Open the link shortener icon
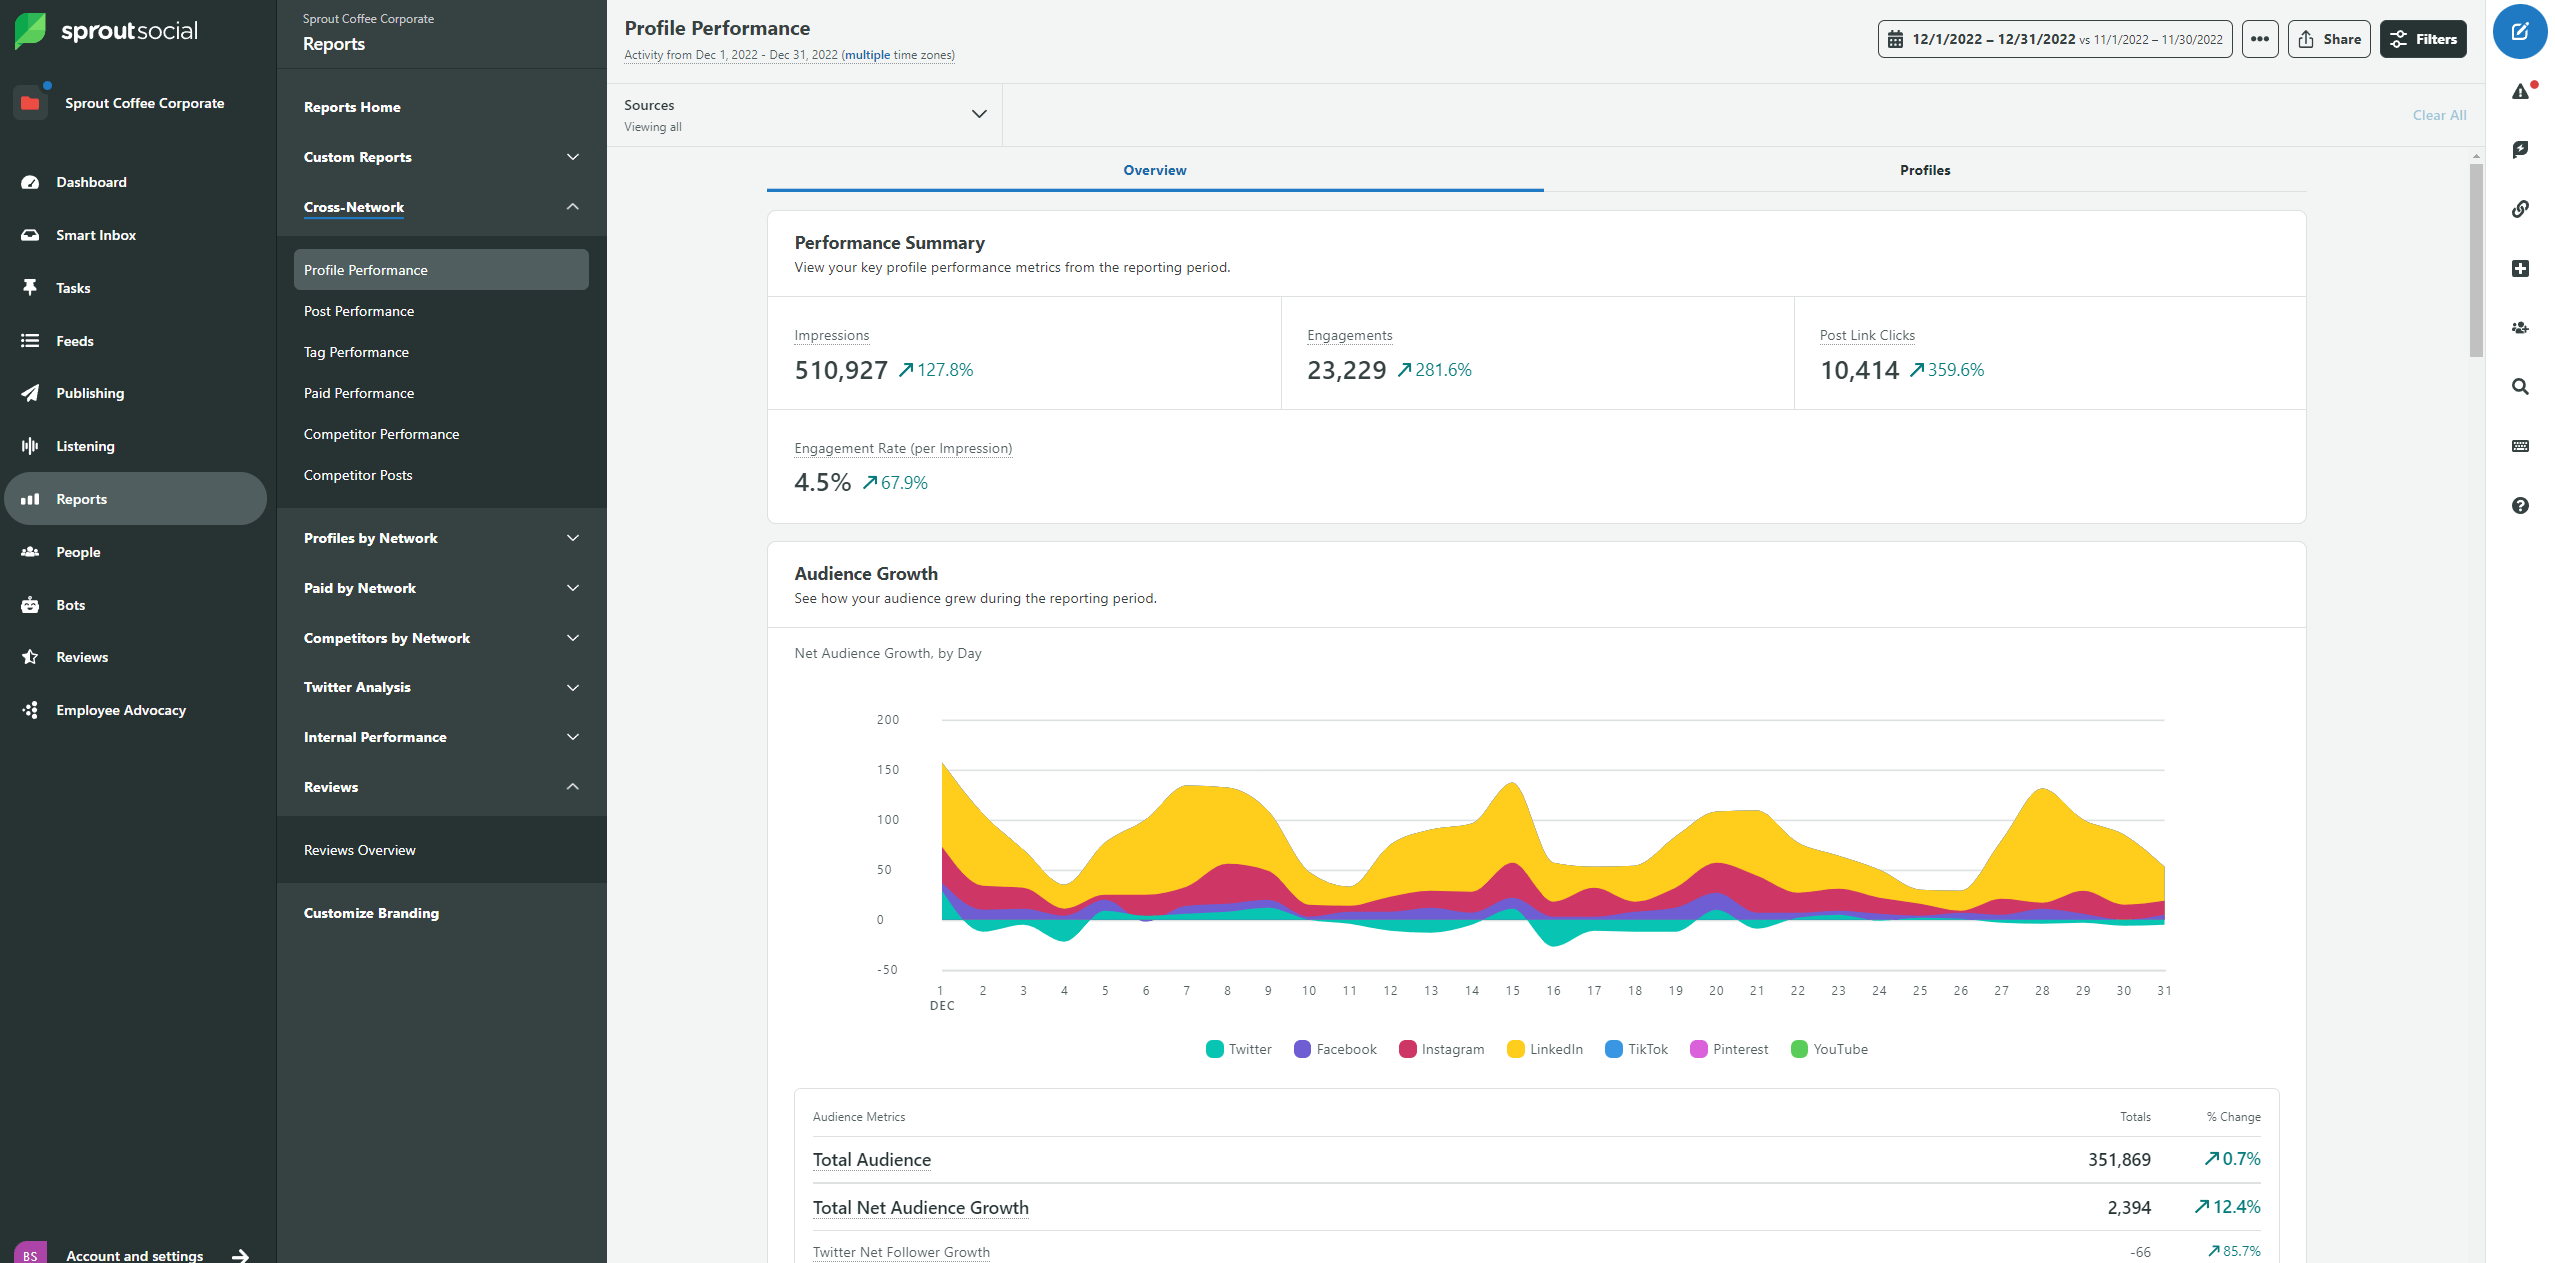This screenshot has height=1263, width=2555. tap(2521, 209)
